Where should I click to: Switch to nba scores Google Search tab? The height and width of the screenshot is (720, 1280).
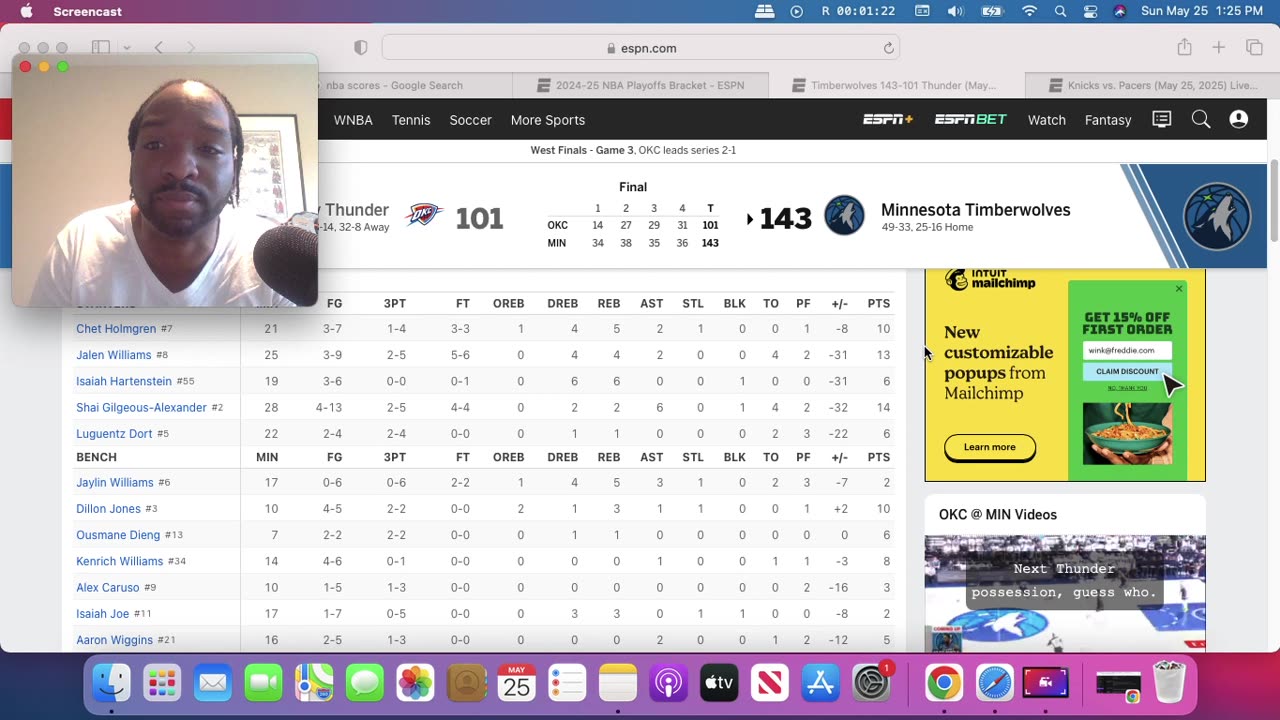coord(394,86)
